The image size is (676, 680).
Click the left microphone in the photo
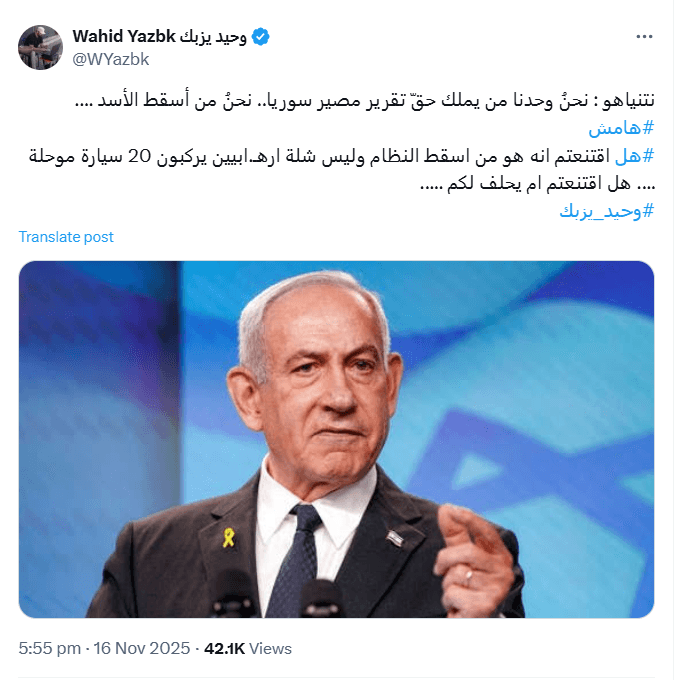click(235, 593)
